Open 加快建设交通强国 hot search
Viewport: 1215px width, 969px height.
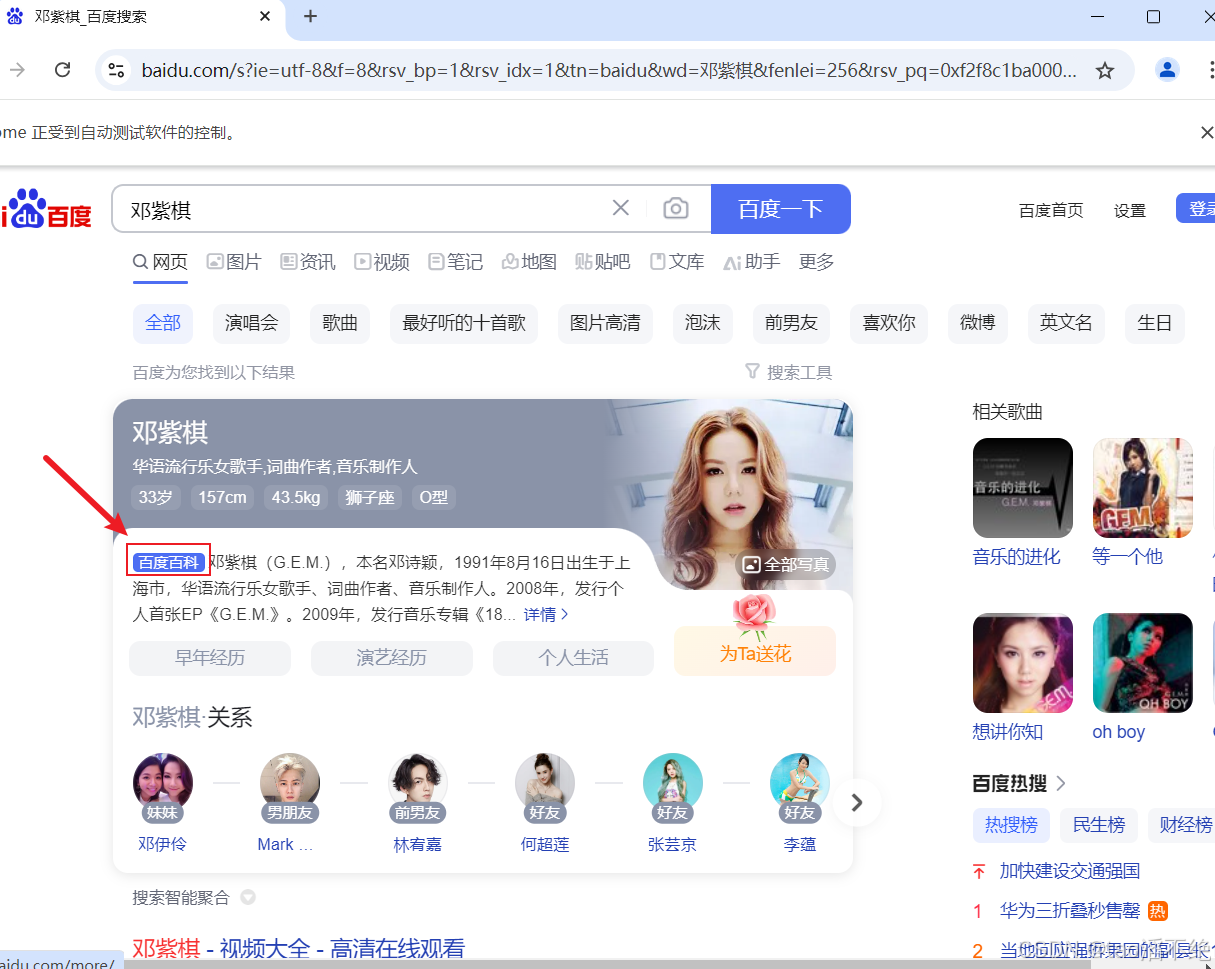pyautogui.click(x=1070, y=871)
